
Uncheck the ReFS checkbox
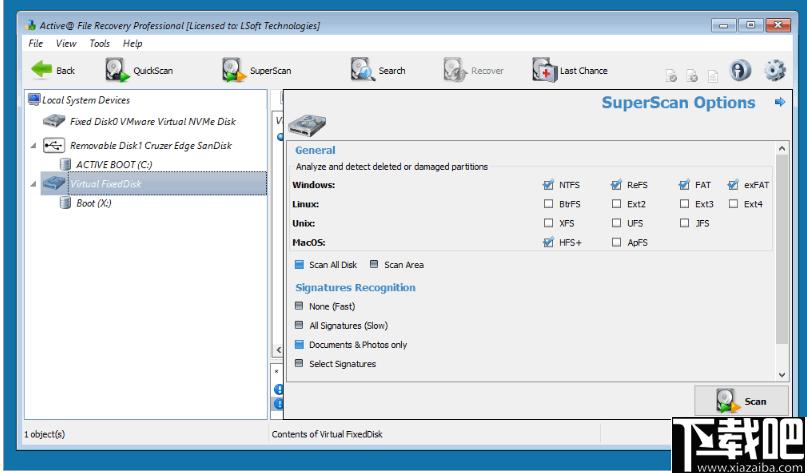616,185
